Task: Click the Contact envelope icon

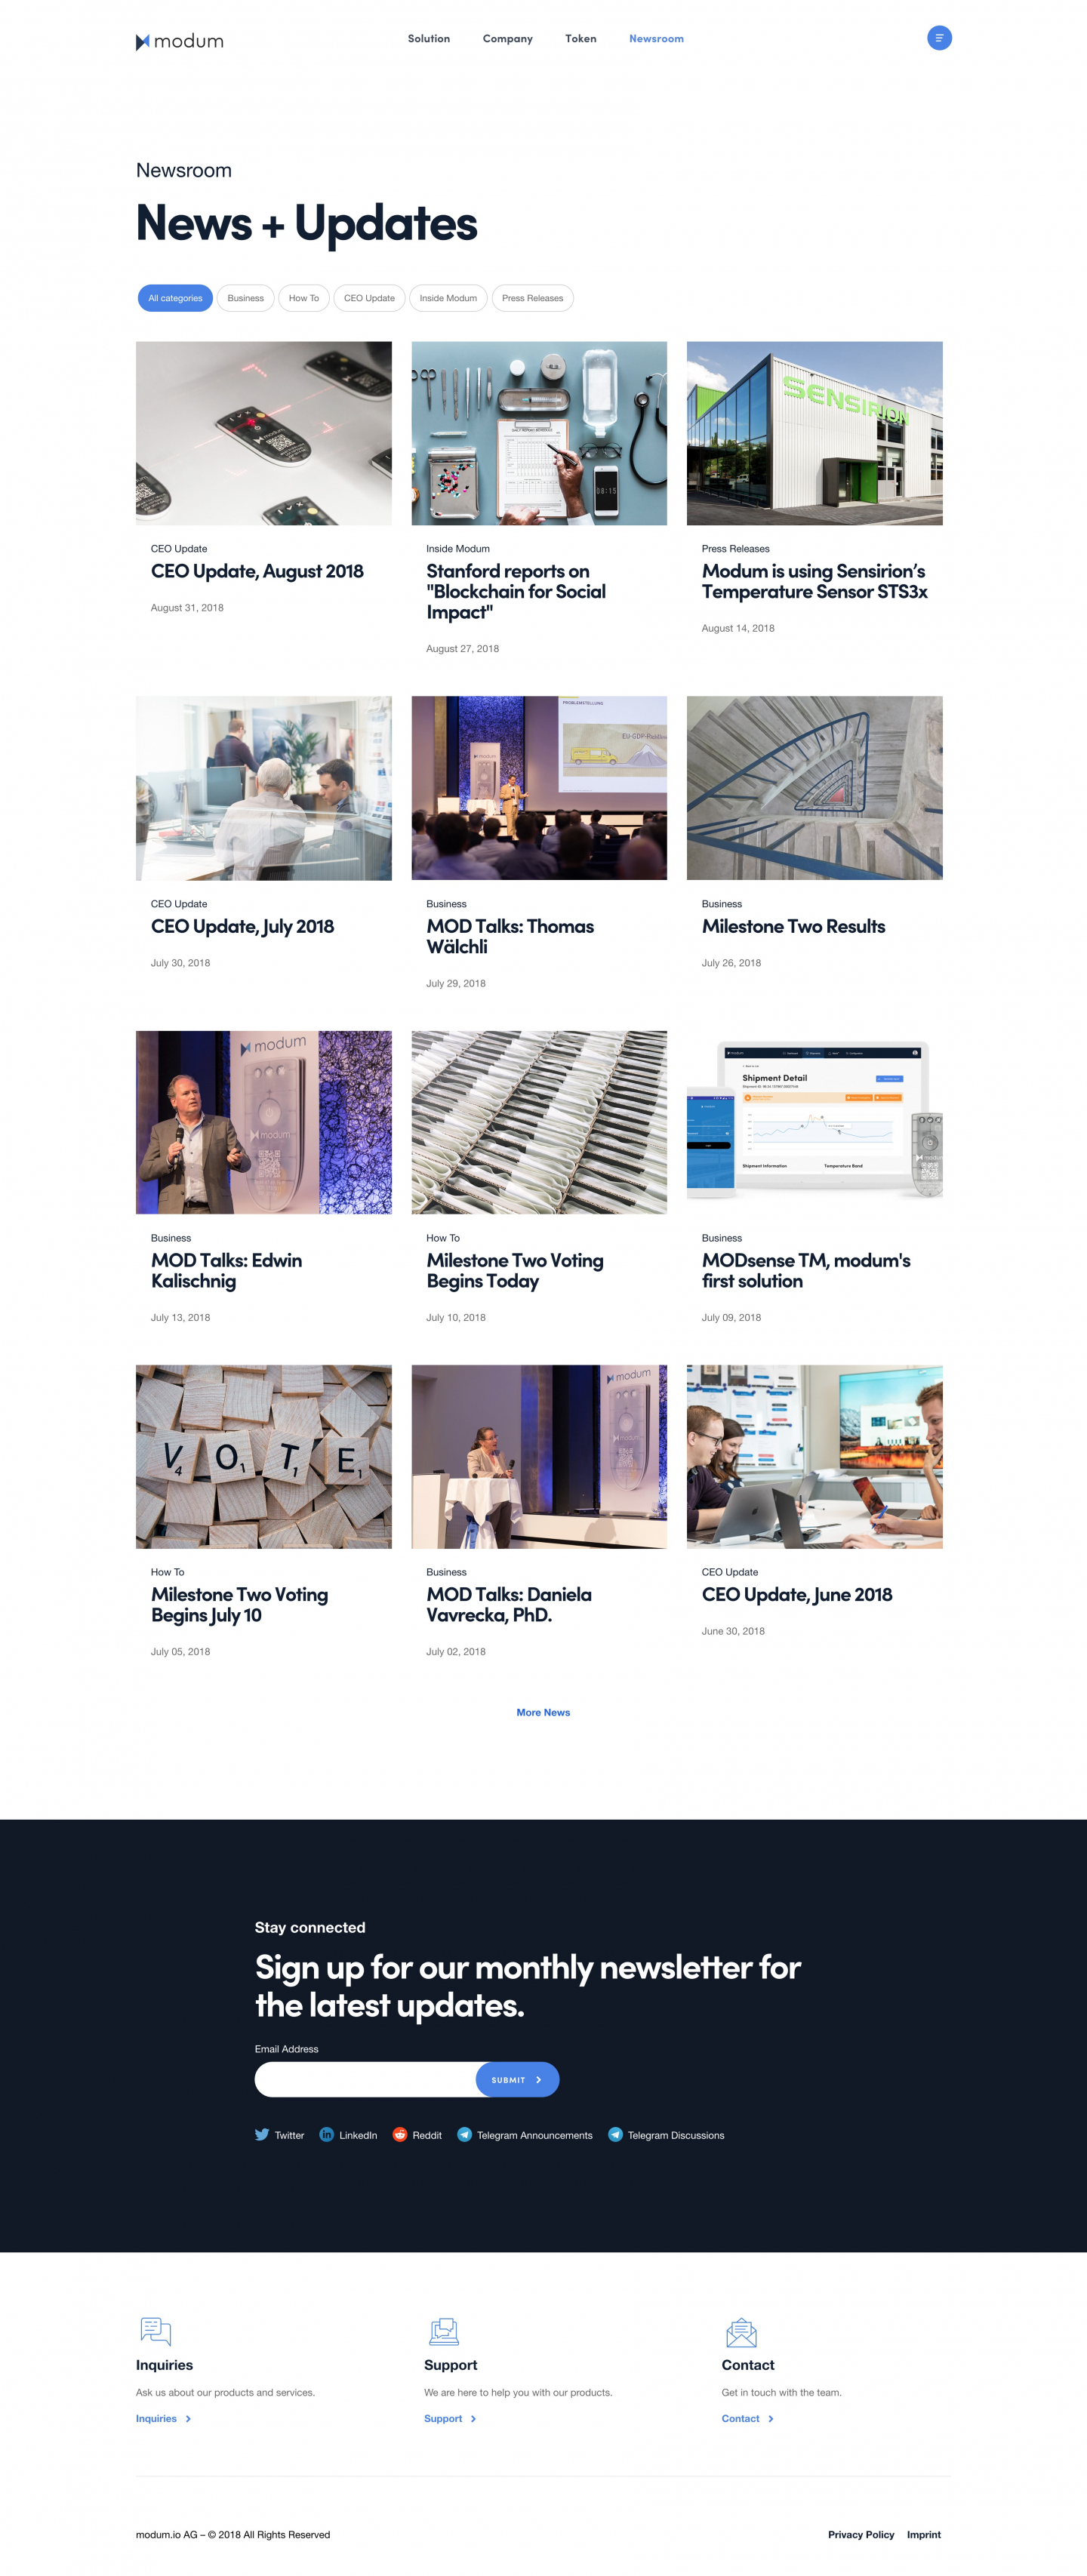Action: click(x=740, y=2332)
